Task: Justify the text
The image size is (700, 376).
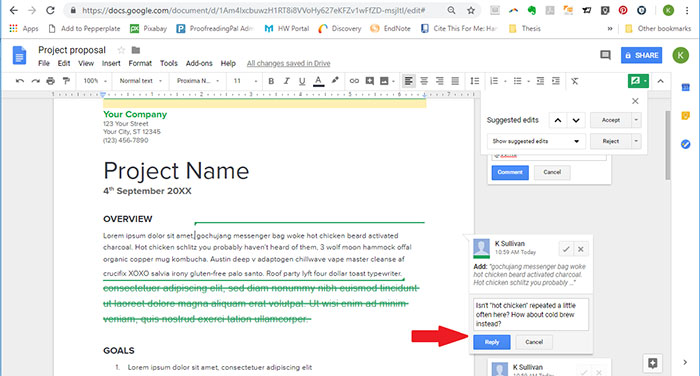Action: pyautogui.click(x=455, y=81)
